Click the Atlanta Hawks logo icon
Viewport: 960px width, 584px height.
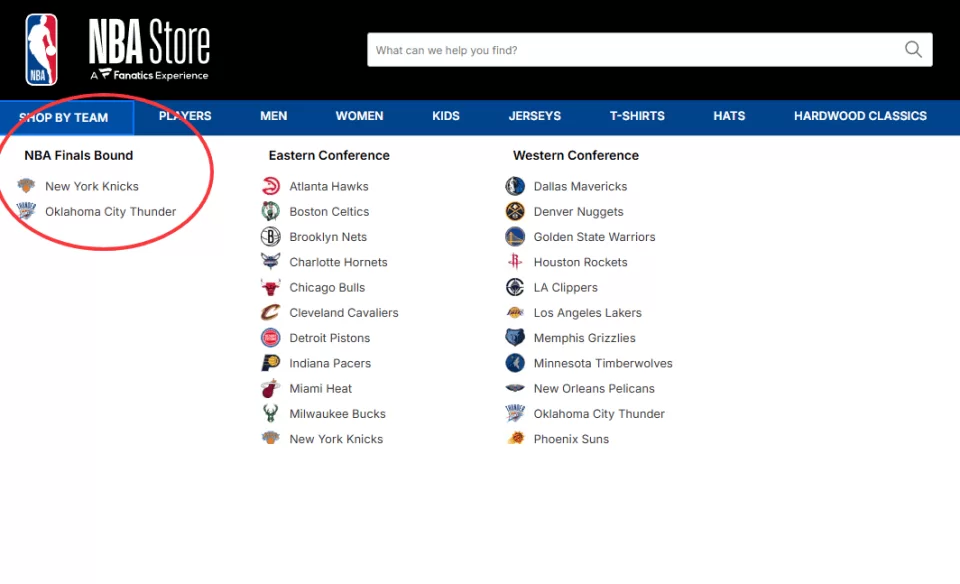[x=271, y=186]
